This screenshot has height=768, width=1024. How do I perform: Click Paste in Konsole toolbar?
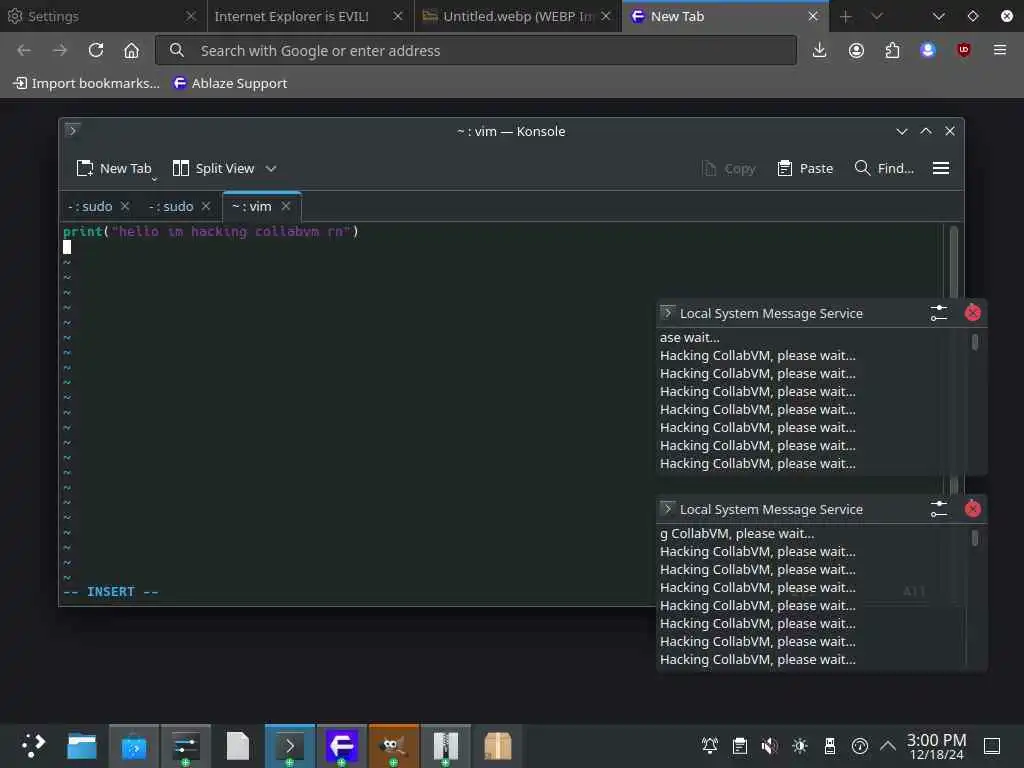pos(805,168)
